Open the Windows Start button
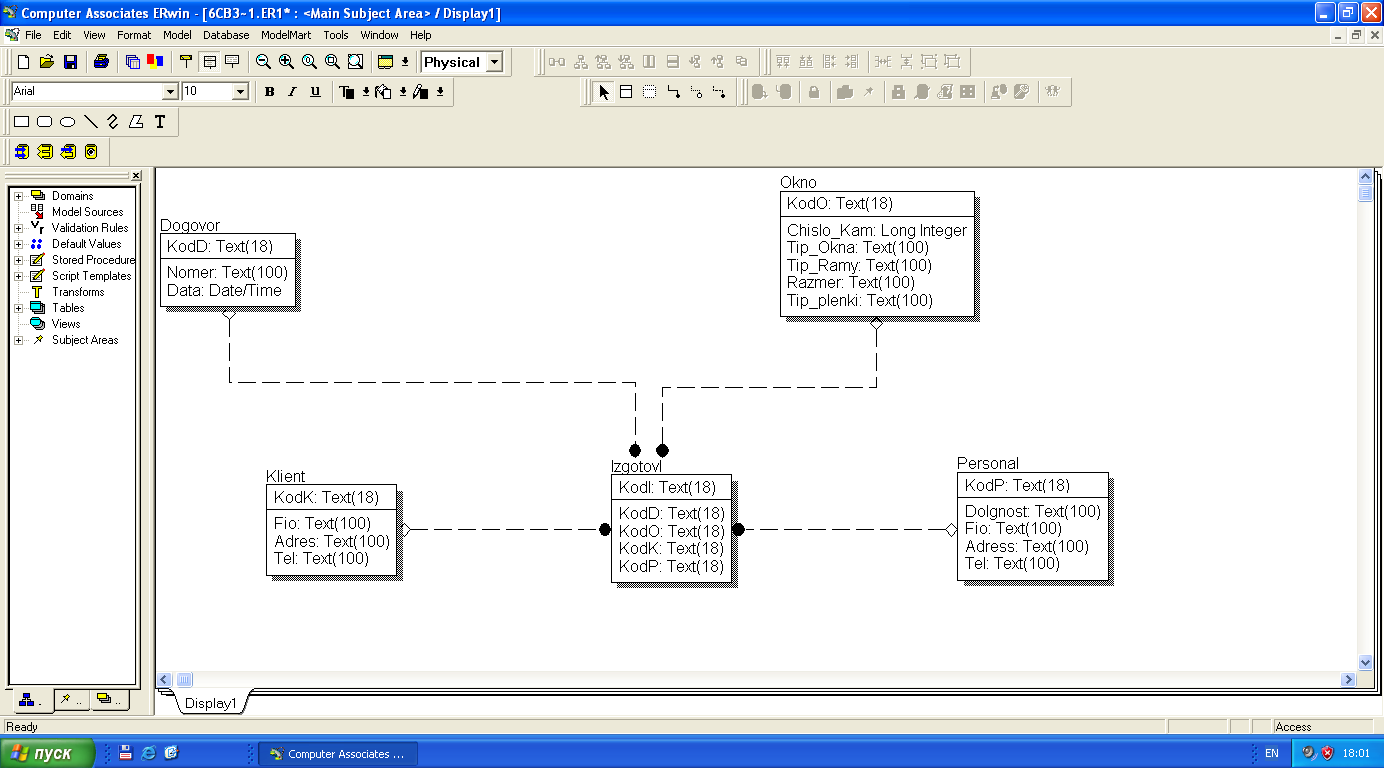Screen dimensions: 1384x768 point(47,754)
